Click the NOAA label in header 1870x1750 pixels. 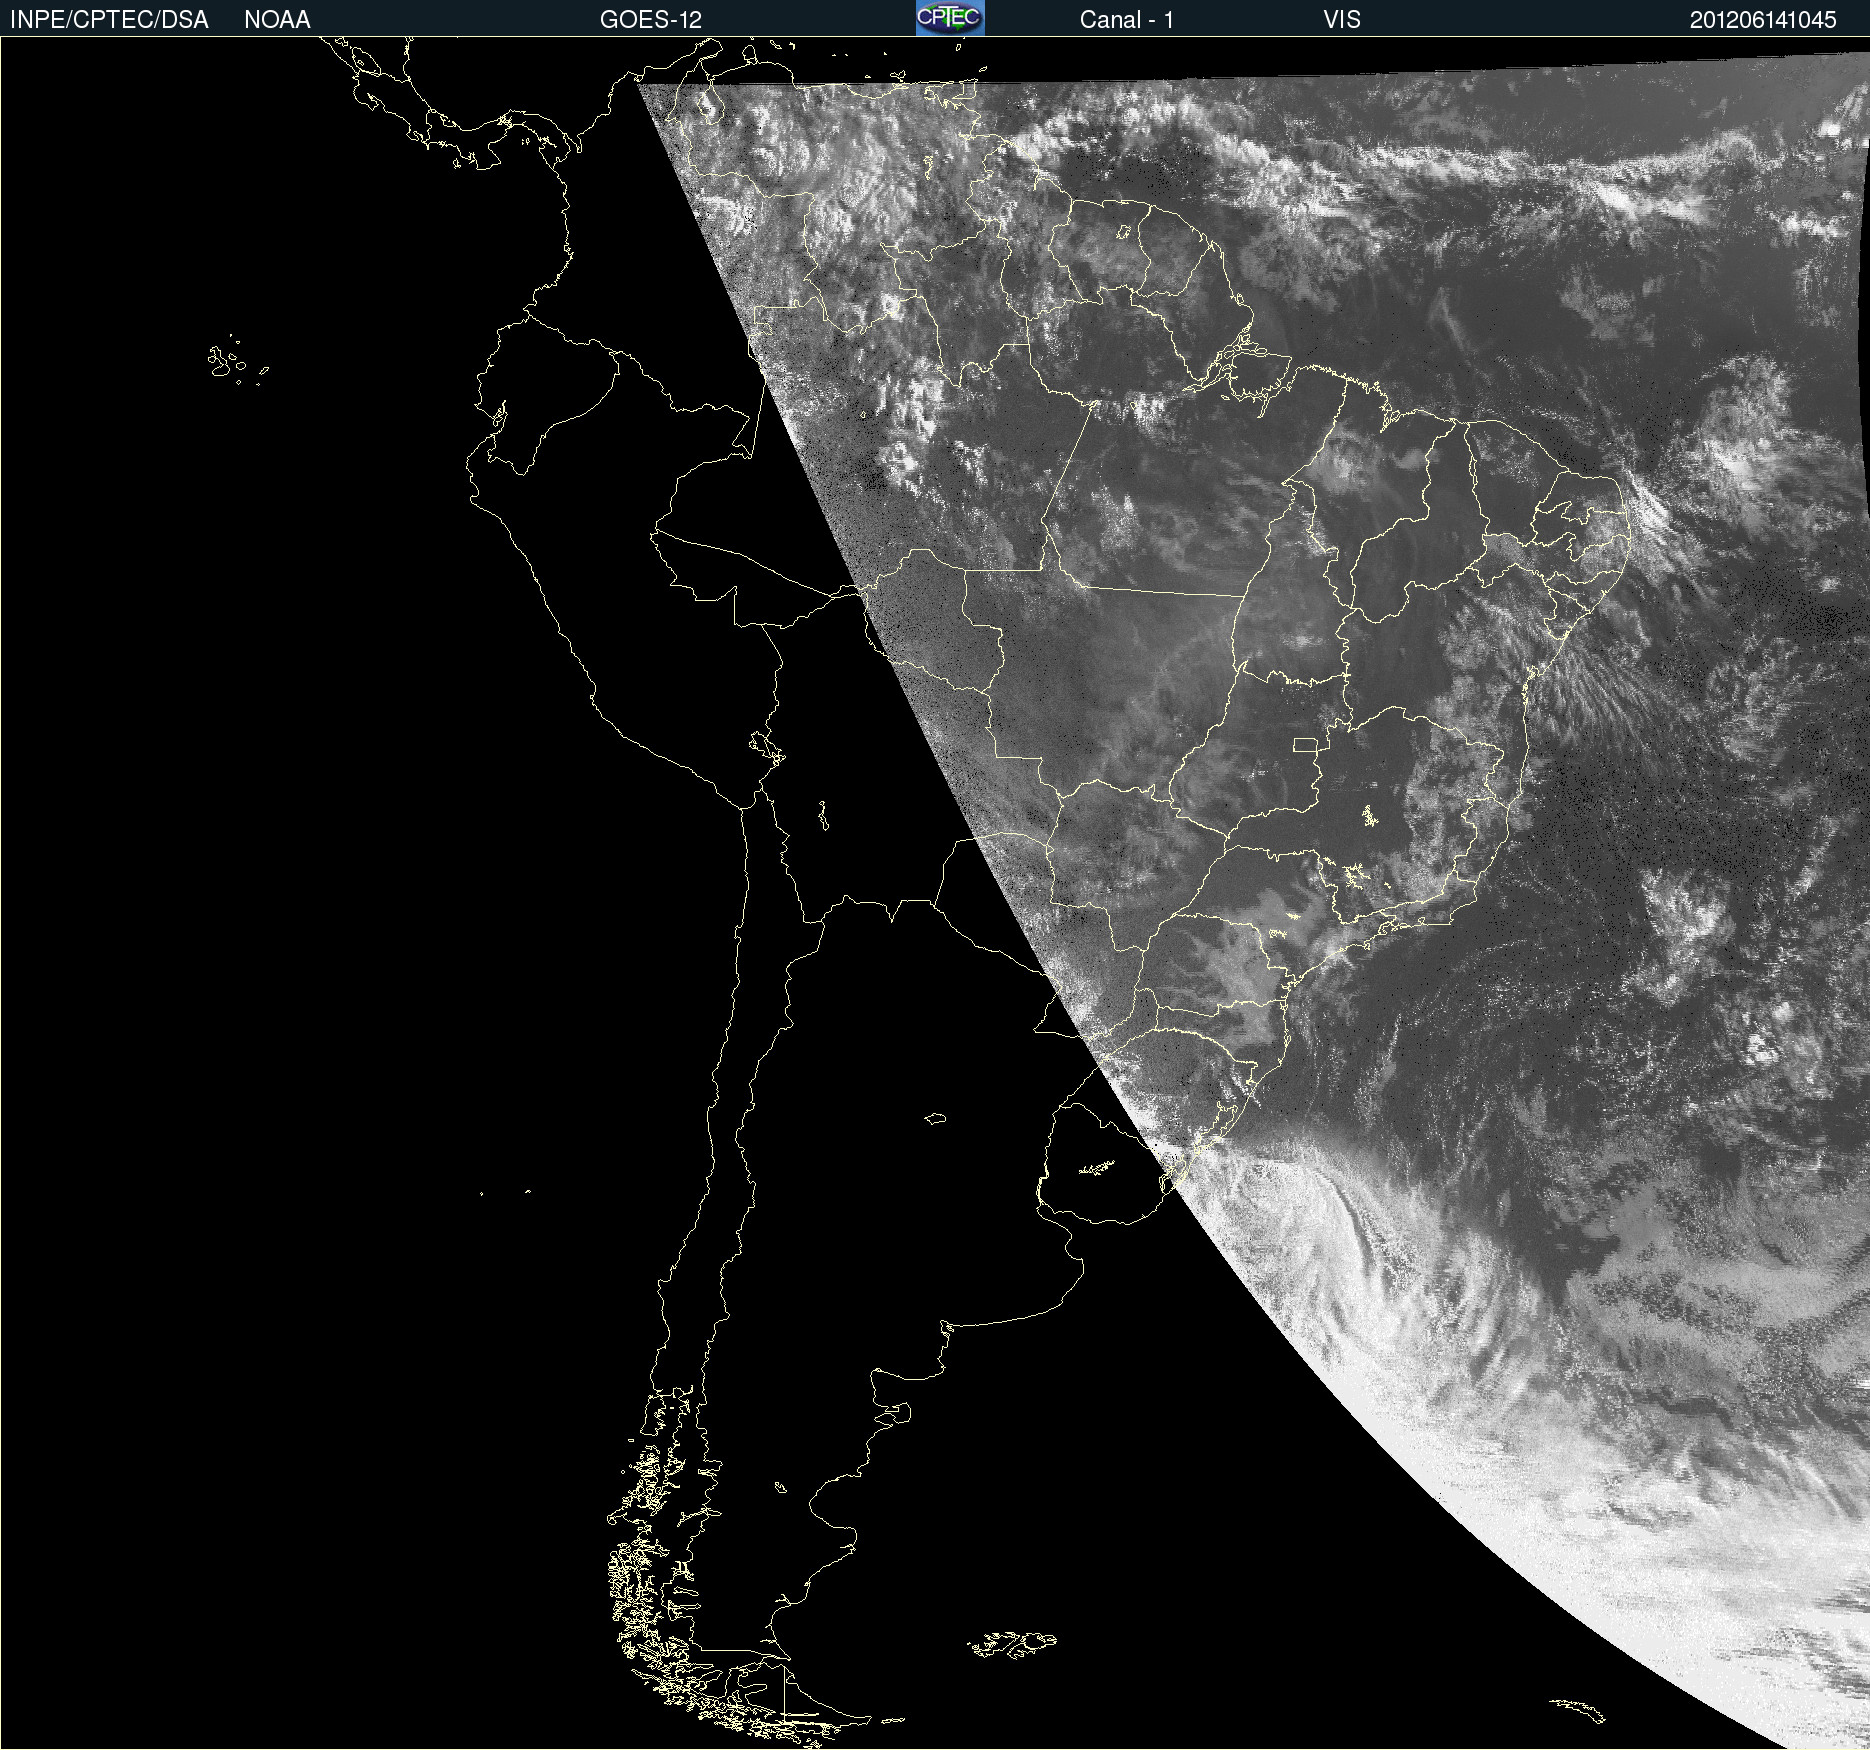click(277, 20)
